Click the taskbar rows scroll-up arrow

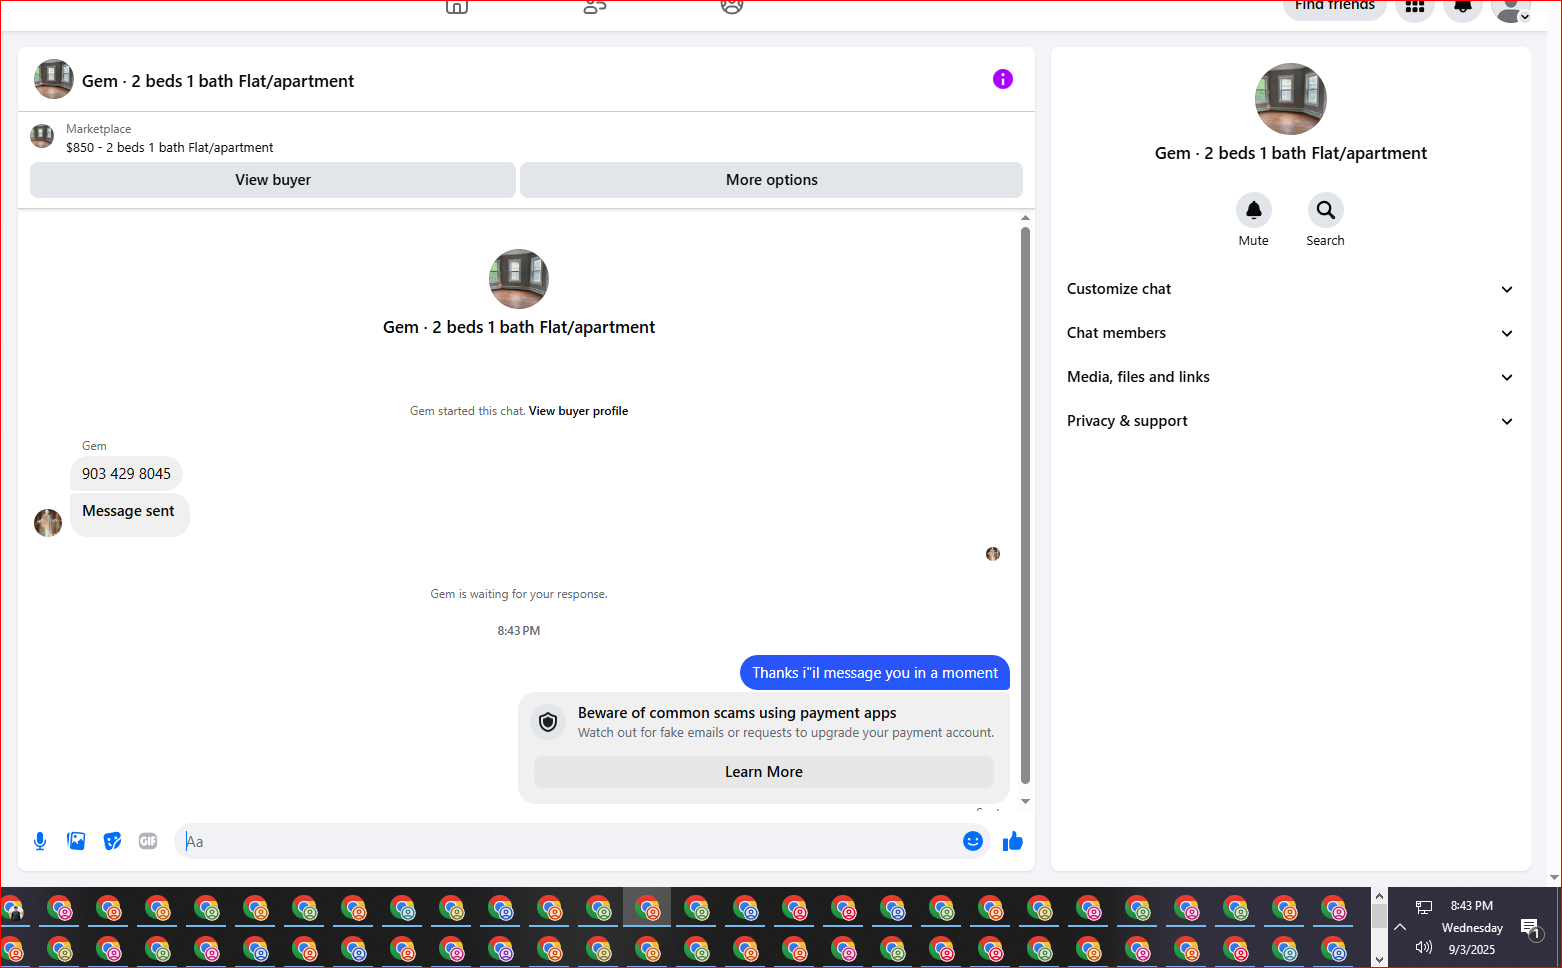pos(1379,896)
